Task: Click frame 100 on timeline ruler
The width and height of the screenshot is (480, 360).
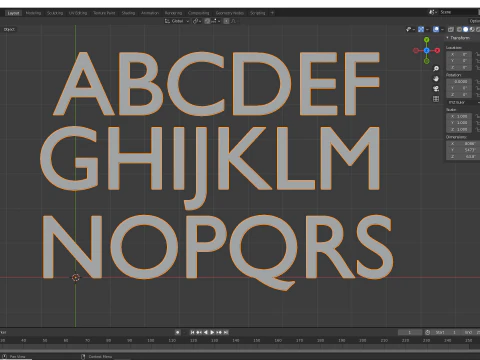Action: click(x=151, y=340)
